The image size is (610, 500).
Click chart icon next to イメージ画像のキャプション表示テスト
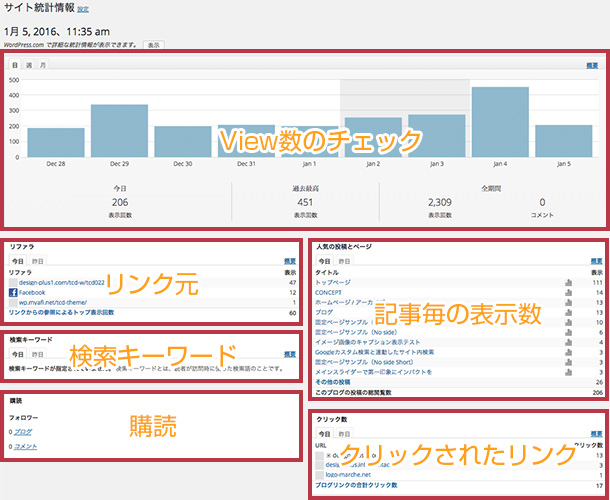tap(569, 341)
